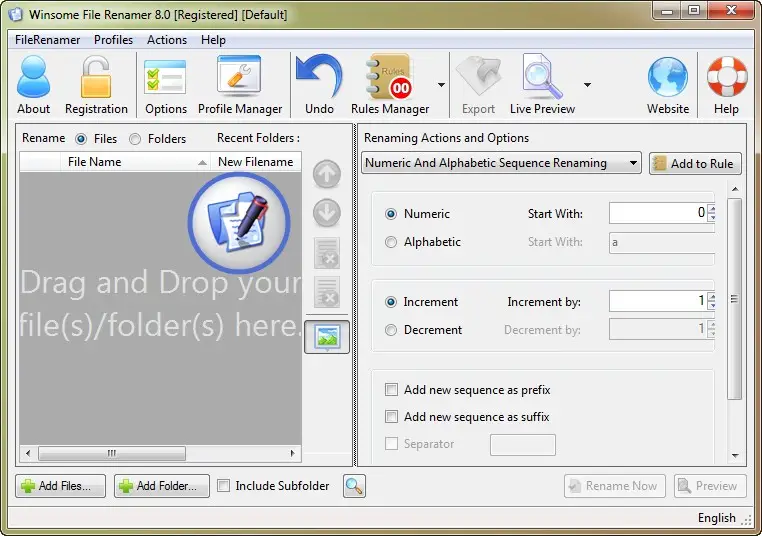Click the app icon in title bar
This screenshot has height=536, width=762.
[x=15, y=14]
